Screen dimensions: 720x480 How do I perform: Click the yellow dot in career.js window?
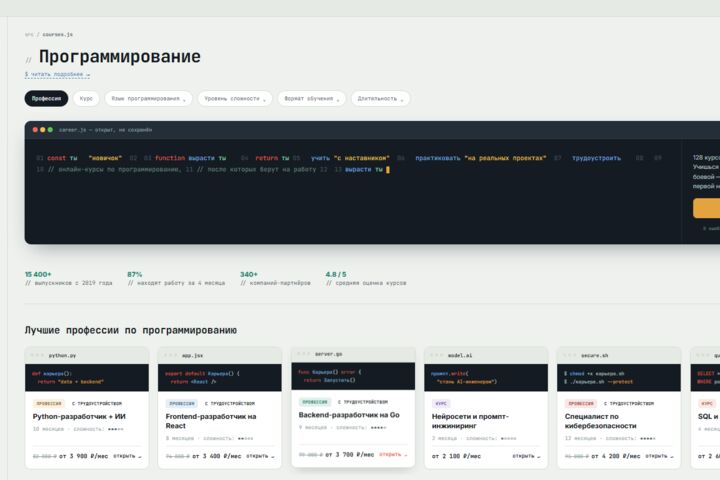coord(43,130)
